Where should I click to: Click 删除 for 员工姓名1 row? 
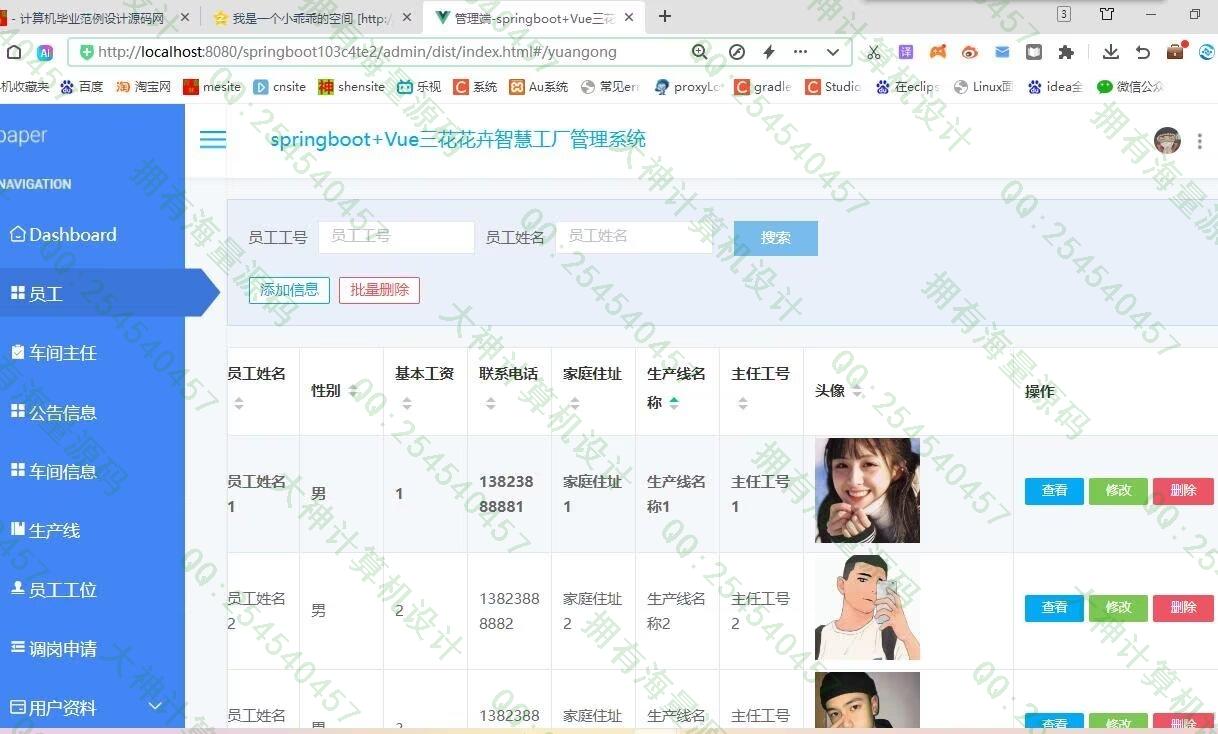coord(1183,491)
